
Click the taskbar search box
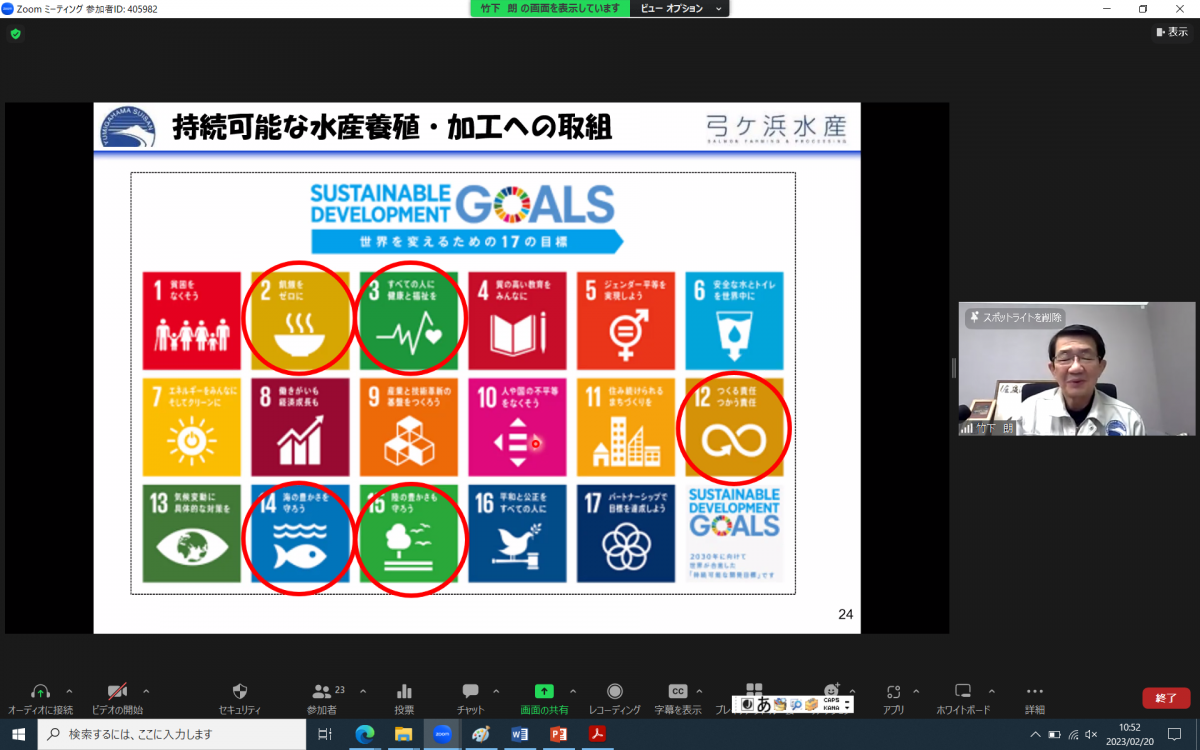172,734
